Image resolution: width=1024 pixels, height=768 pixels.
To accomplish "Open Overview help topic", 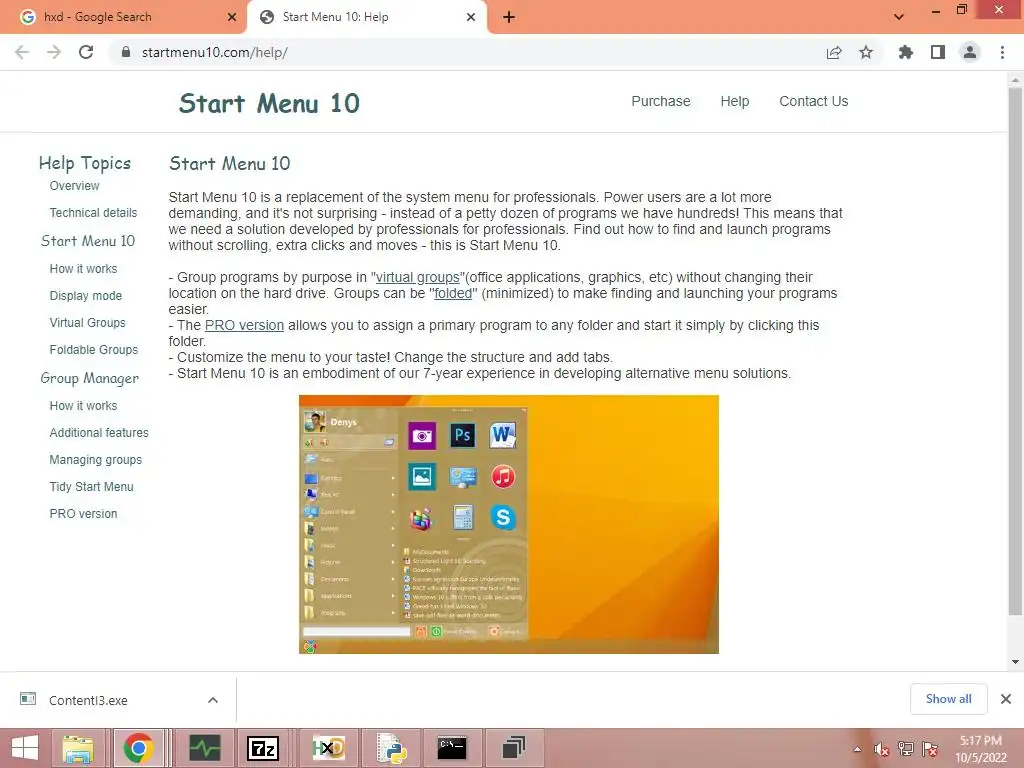I will tap(74, 185).
